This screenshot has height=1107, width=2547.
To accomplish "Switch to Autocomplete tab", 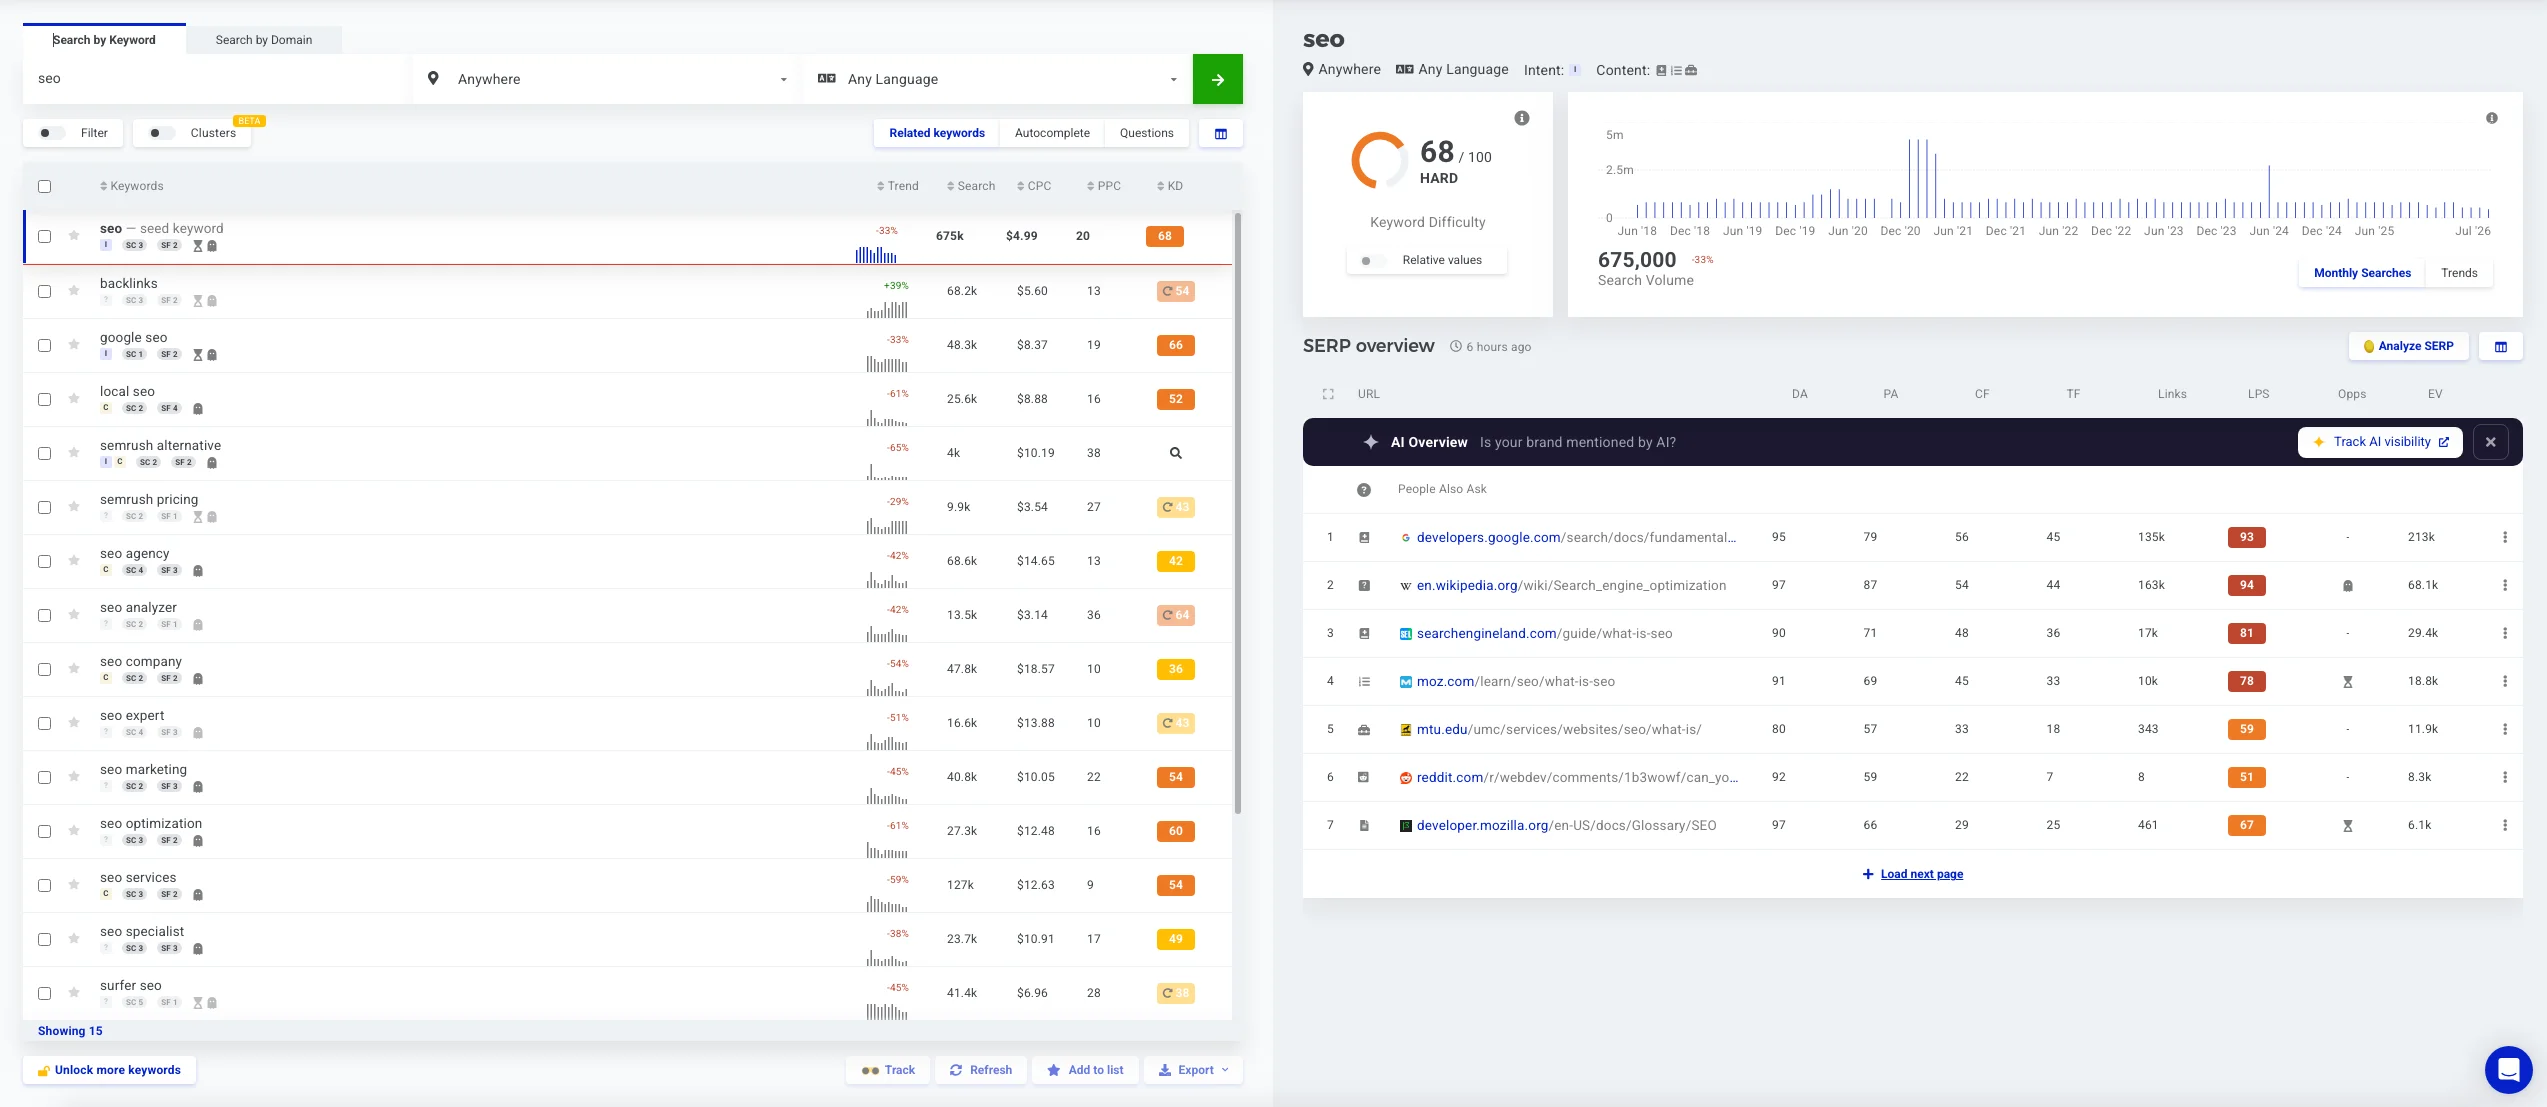I will [x=1052, y=133].
